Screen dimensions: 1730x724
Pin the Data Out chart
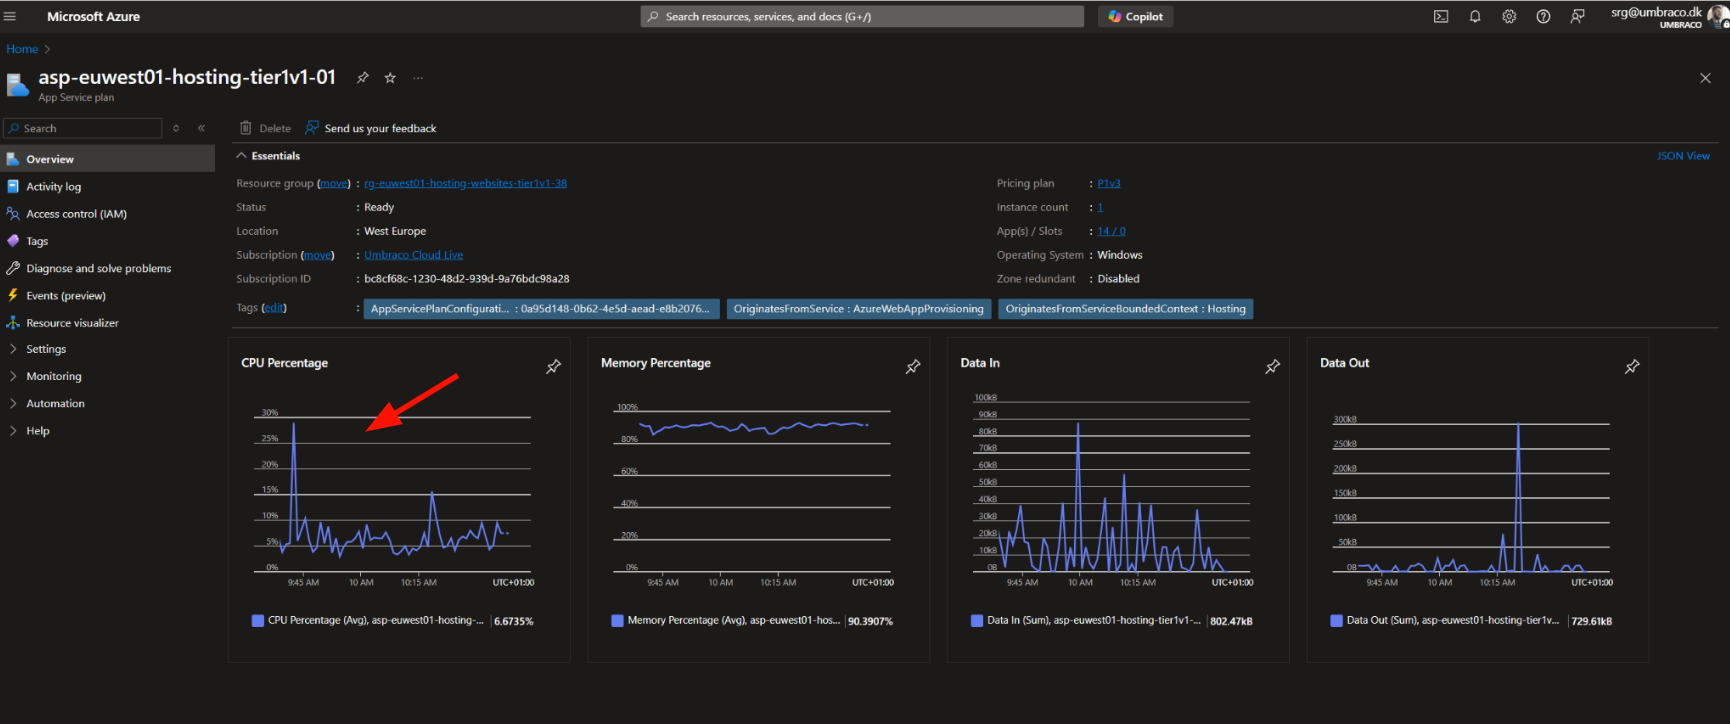coord(1631,367)
